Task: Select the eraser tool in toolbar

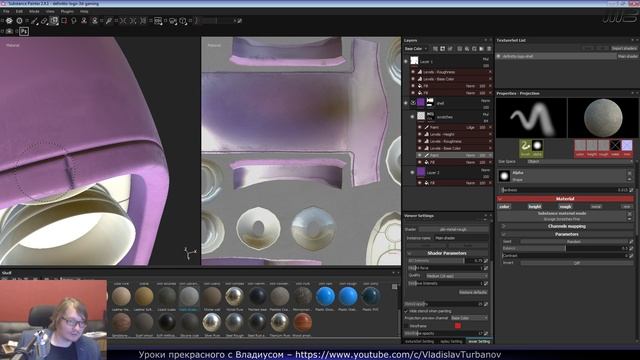Action: [44, 21]
